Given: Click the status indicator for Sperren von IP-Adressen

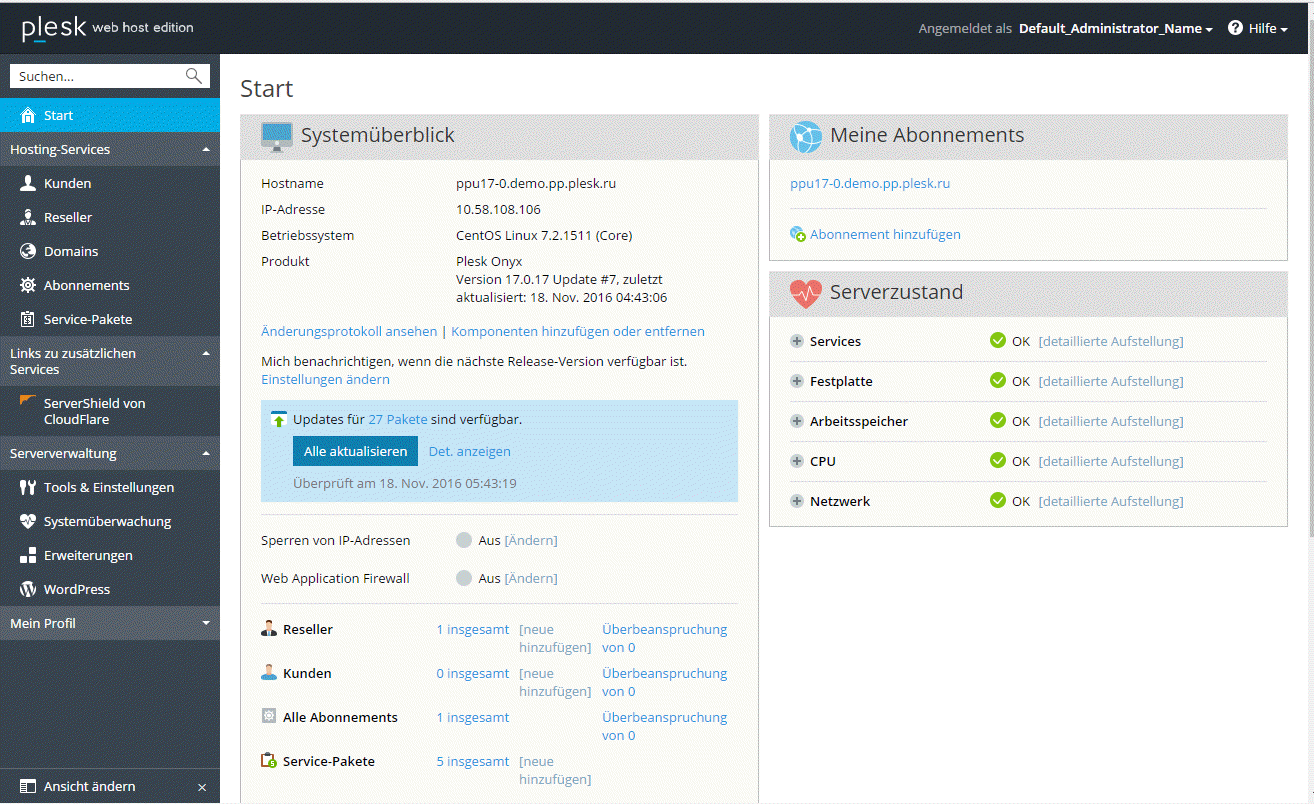Looking at the screenshot, I should (463, 540).
